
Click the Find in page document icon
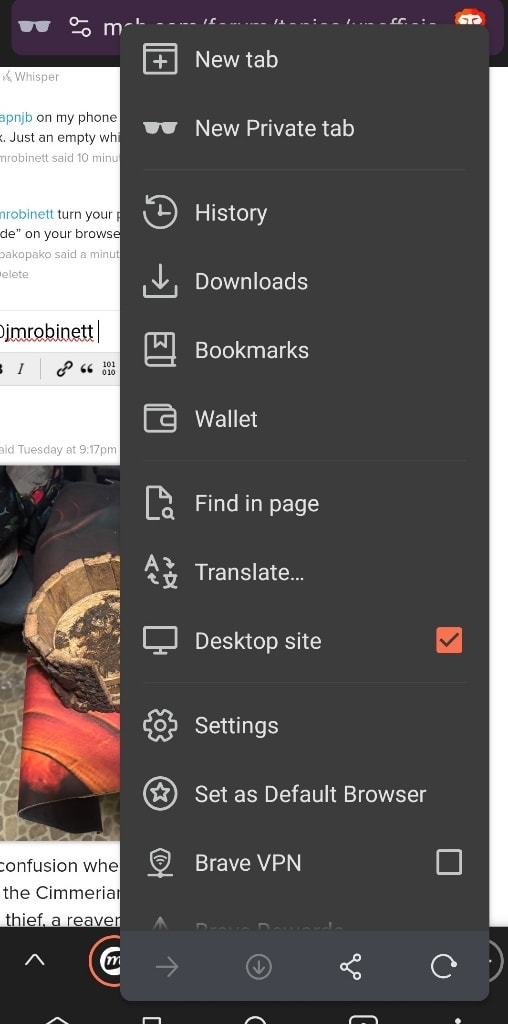[x=159, y=504]
